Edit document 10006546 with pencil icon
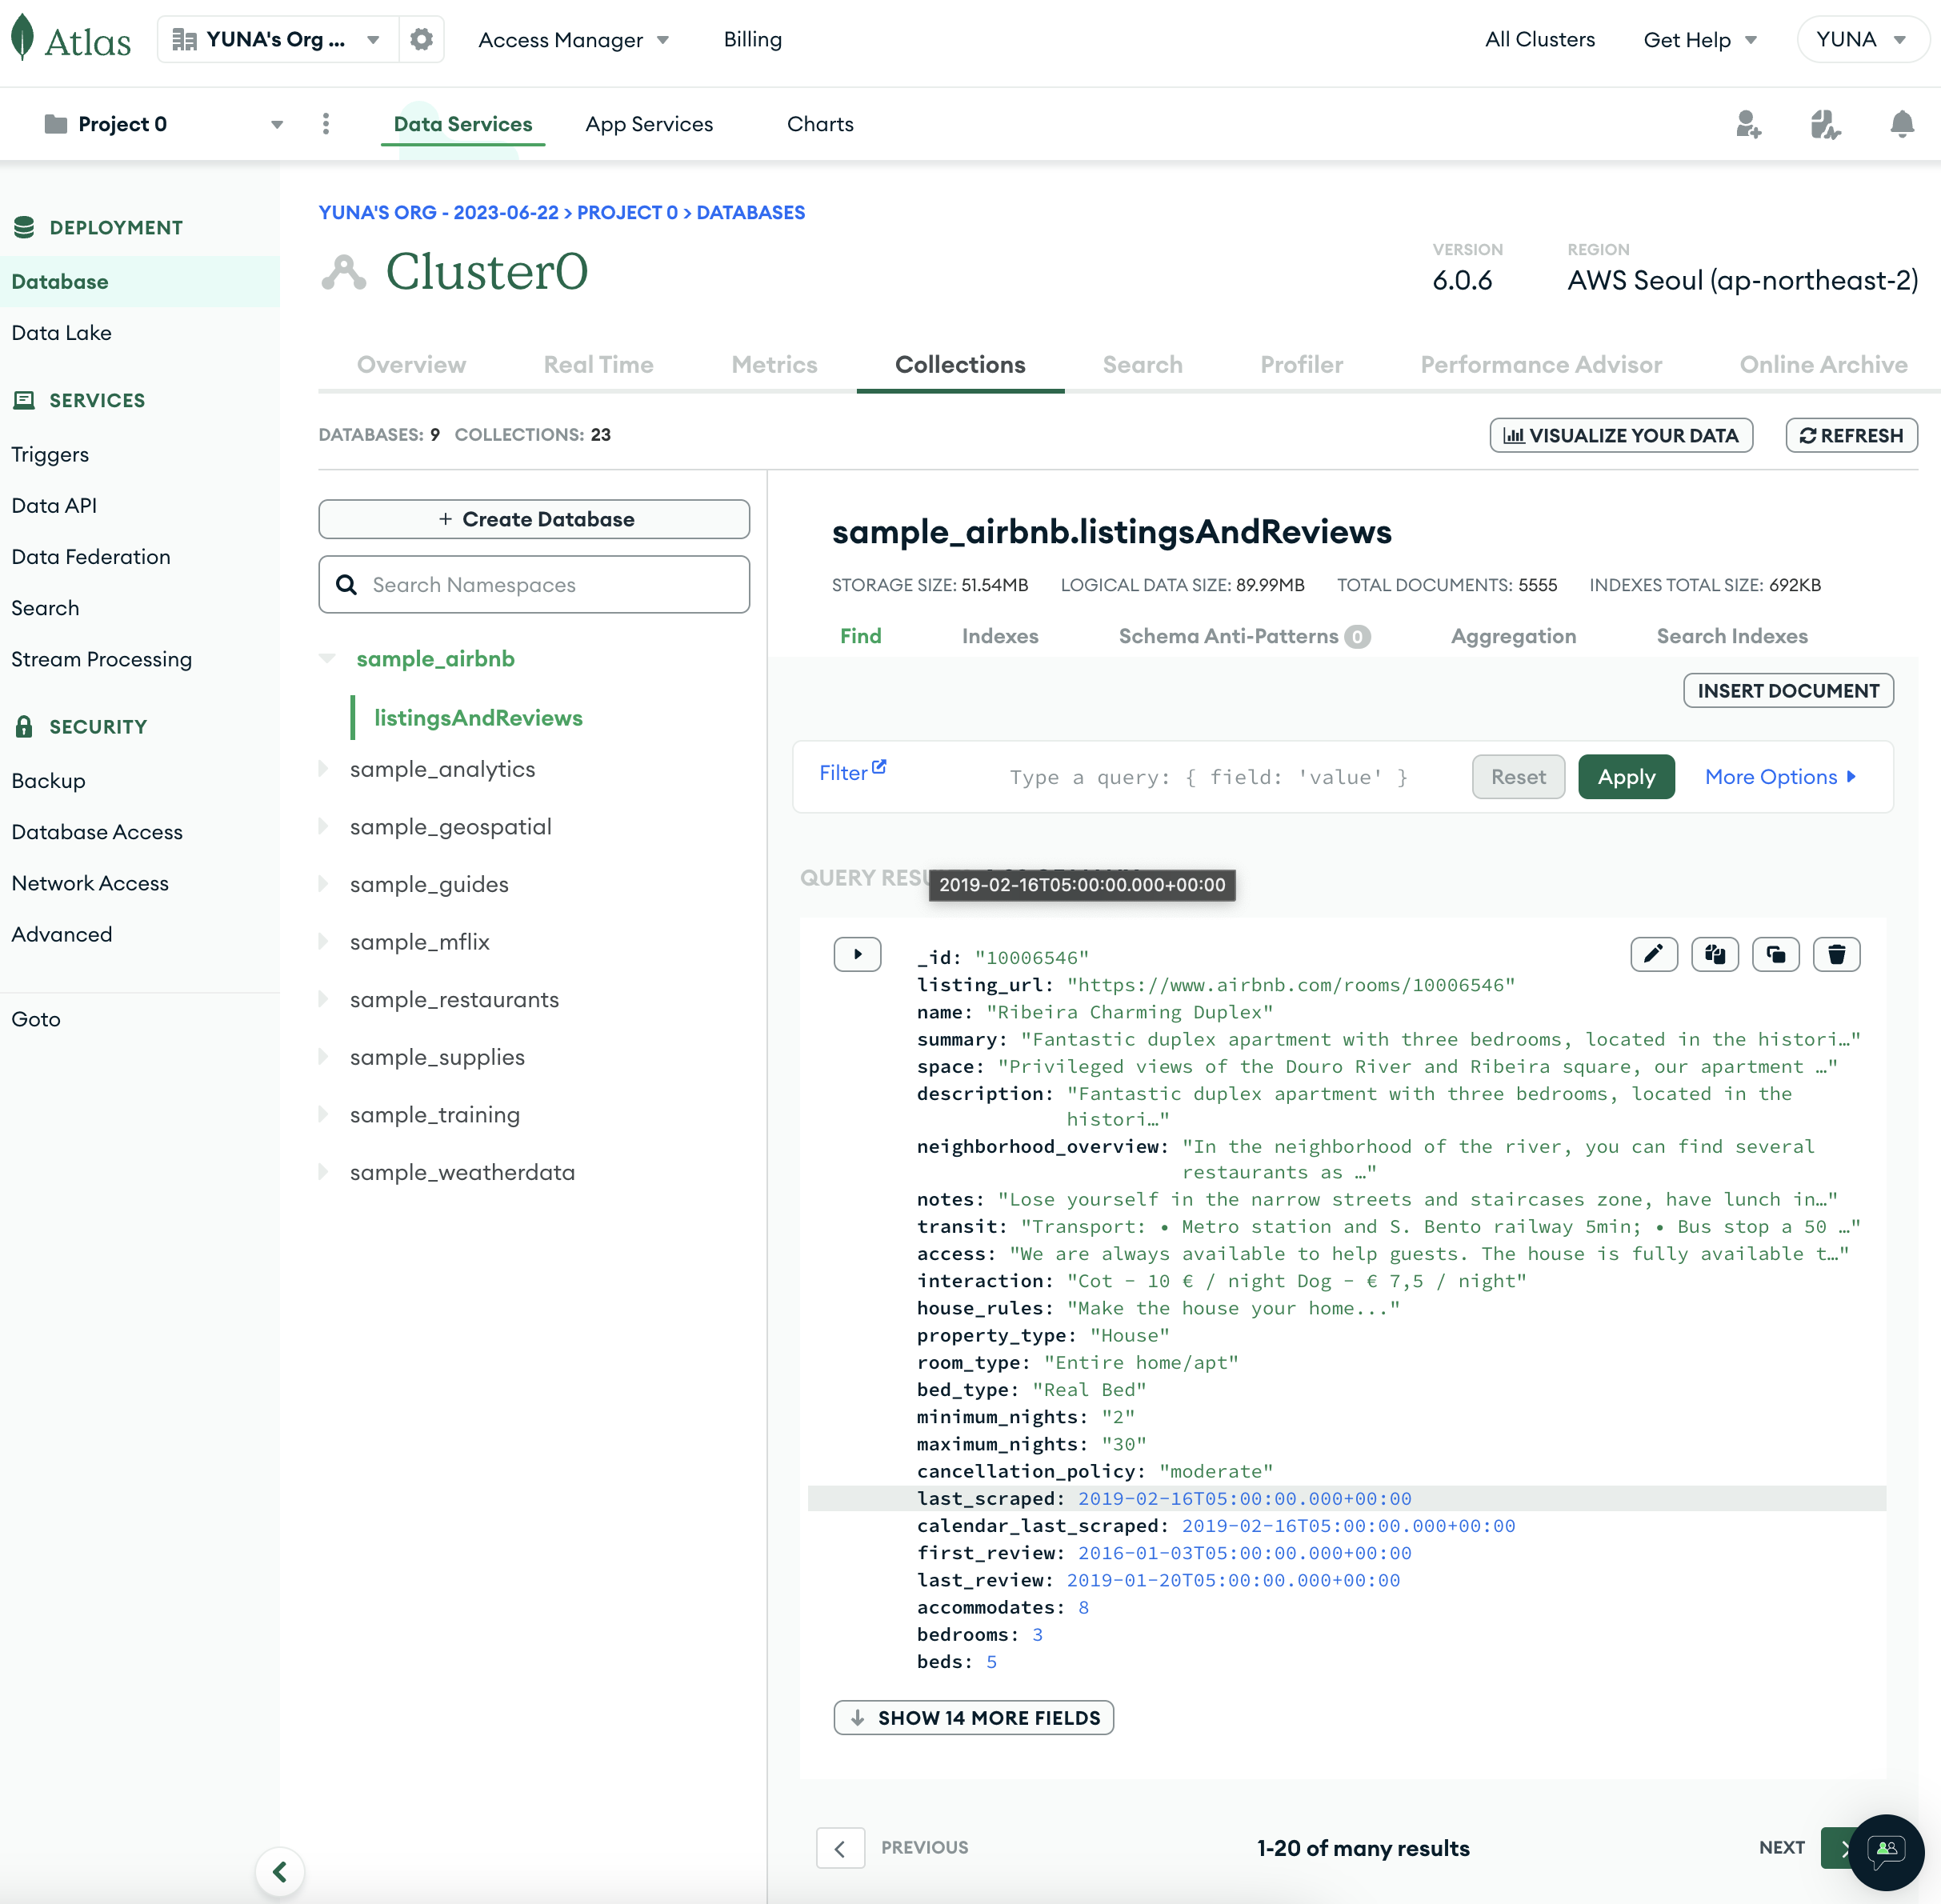The width and height of the screenshot is (1941, 1904). click(1654, 954)
